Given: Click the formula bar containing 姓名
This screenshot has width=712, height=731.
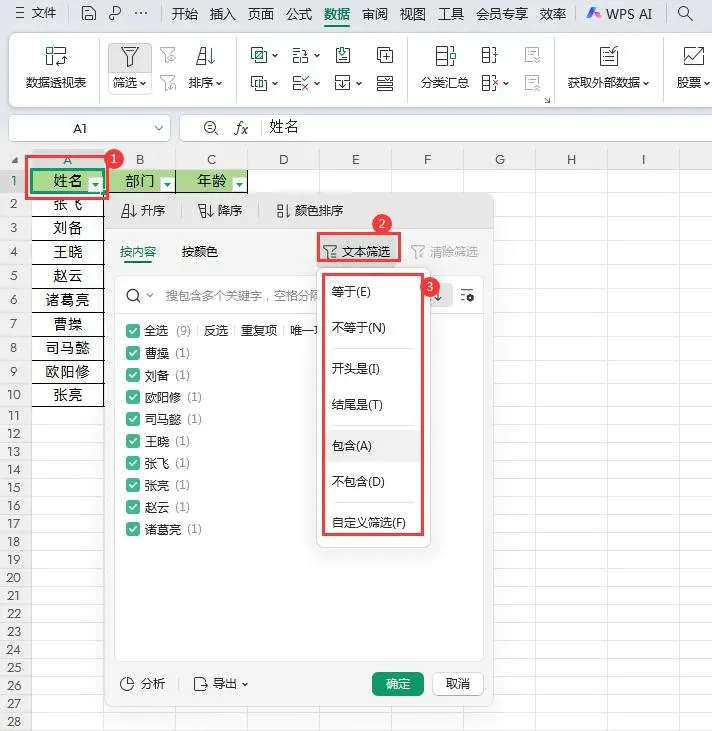Looking at the screenshot, I should 487,127.
